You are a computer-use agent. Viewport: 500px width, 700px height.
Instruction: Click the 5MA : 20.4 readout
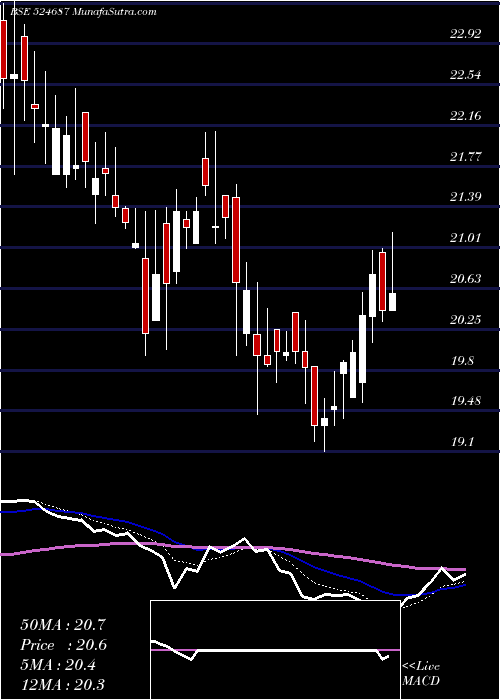tap(58, 665)
